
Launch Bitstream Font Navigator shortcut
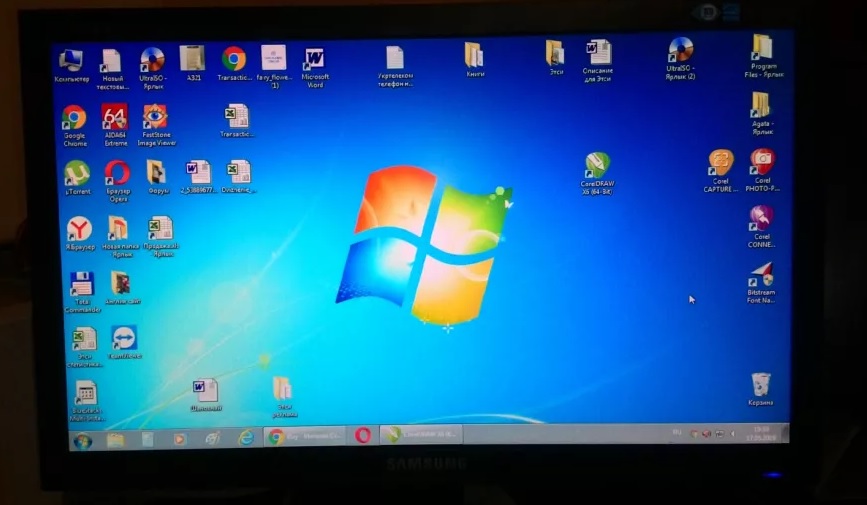click(761, 283)
